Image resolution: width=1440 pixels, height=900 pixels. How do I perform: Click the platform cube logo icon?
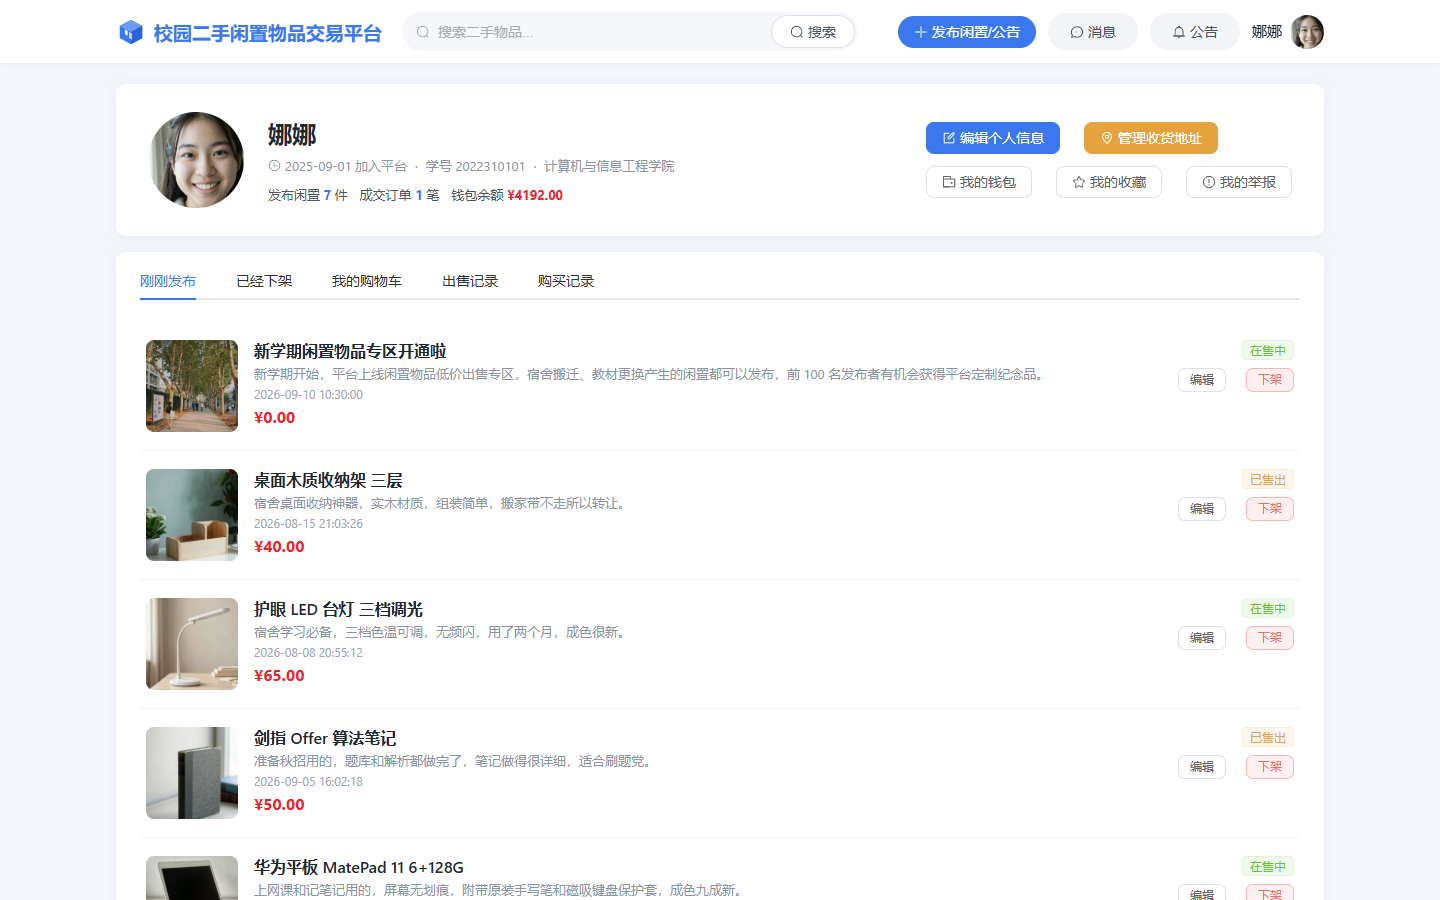[131, 32]
